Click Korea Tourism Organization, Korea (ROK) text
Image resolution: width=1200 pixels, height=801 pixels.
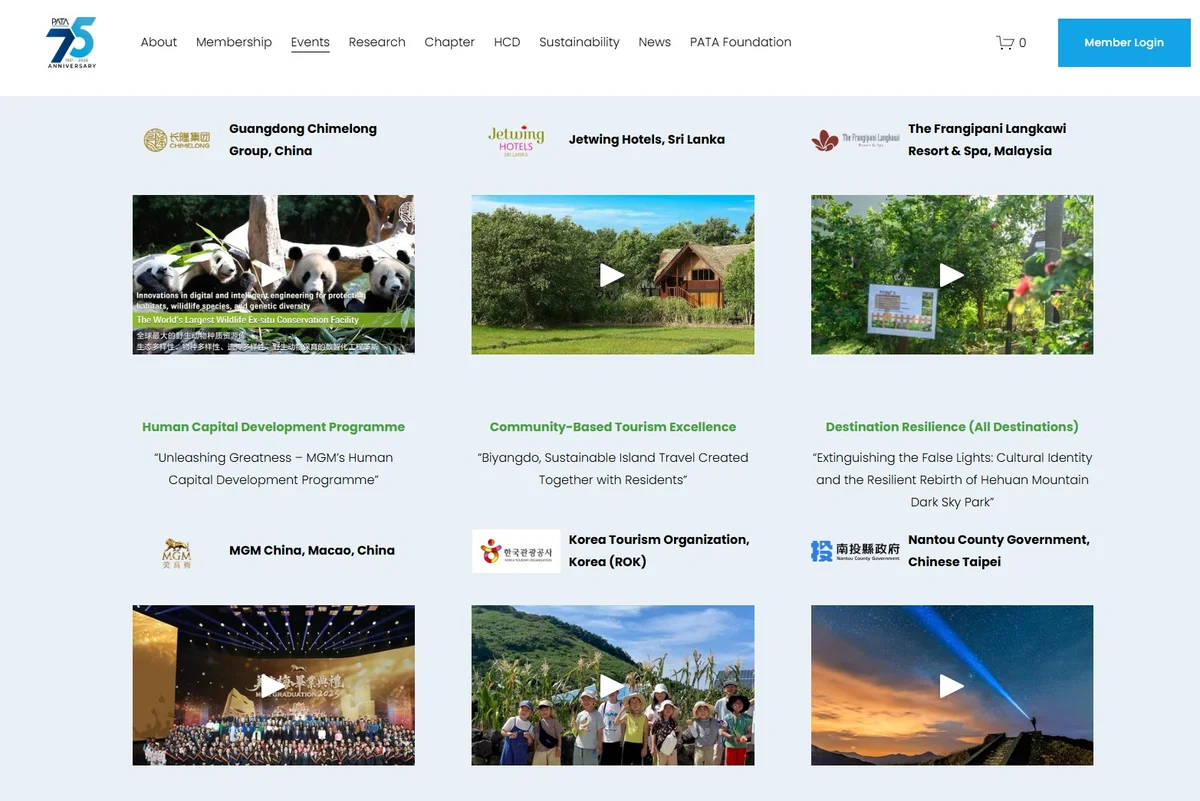pos(659,551)
